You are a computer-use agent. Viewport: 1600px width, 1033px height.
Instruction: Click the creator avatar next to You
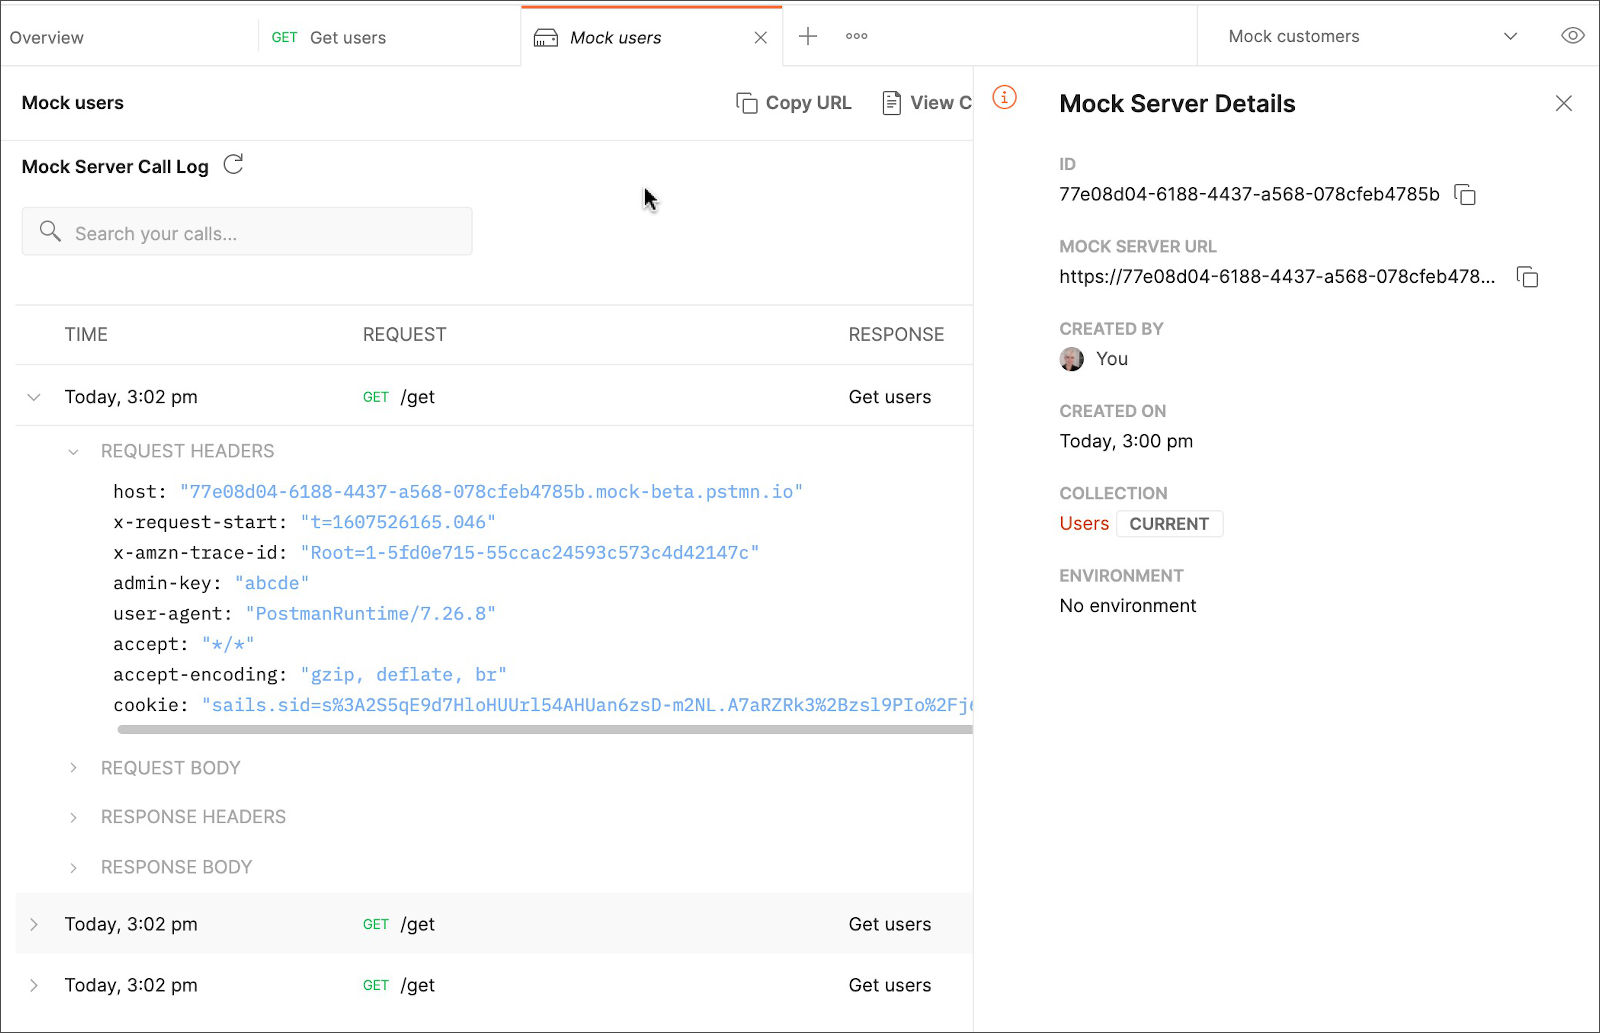click(1071, 359)
